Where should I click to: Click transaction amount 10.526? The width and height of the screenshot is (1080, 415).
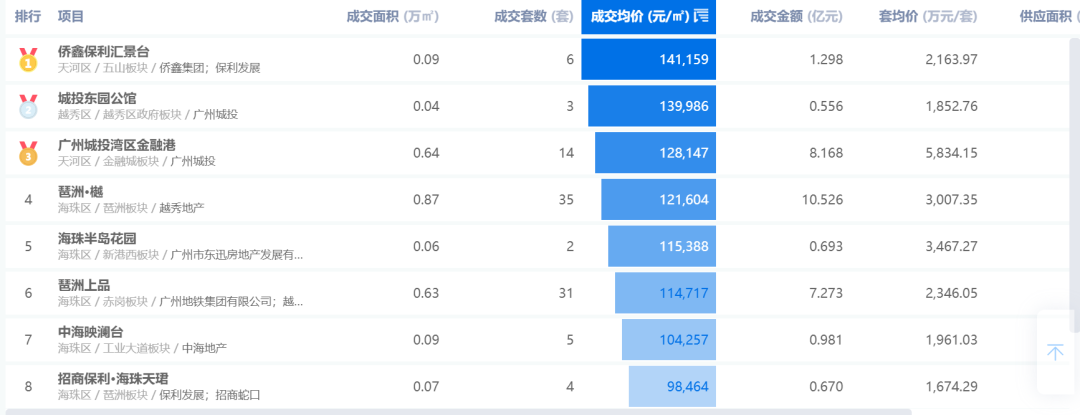pos(823,200)
